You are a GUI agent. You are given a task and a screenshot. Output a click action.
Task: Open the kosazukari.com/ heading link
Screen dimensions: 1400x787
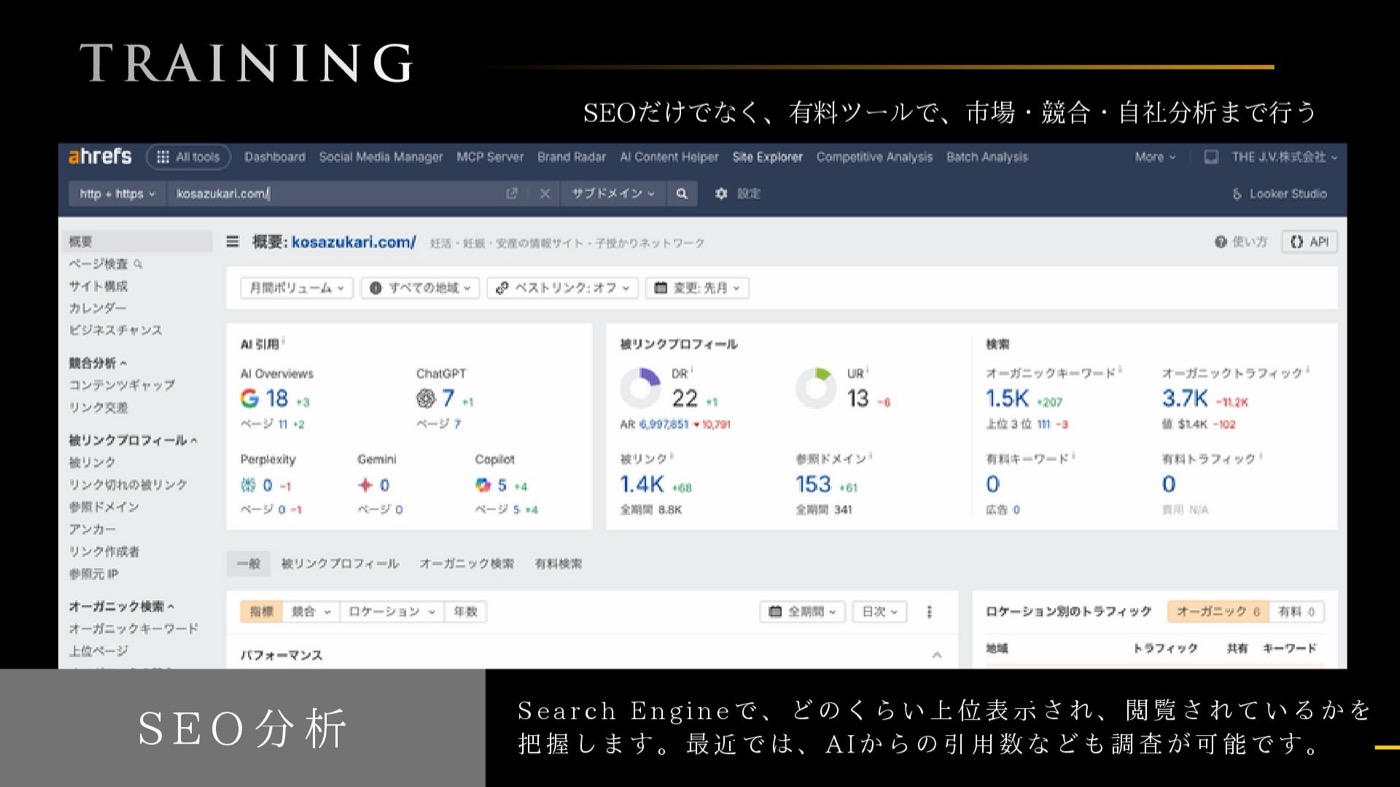[x=354, y=242]
